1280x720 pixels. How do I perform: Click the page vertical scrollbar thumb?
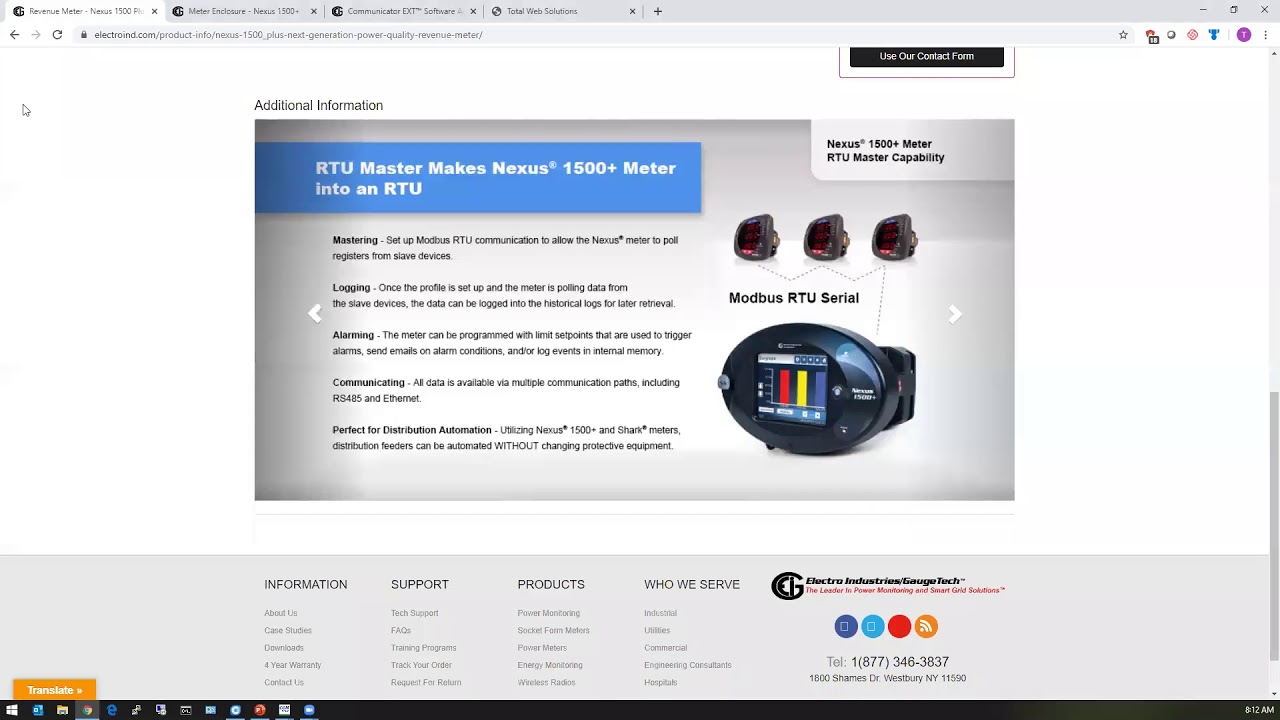point(1274,525)
